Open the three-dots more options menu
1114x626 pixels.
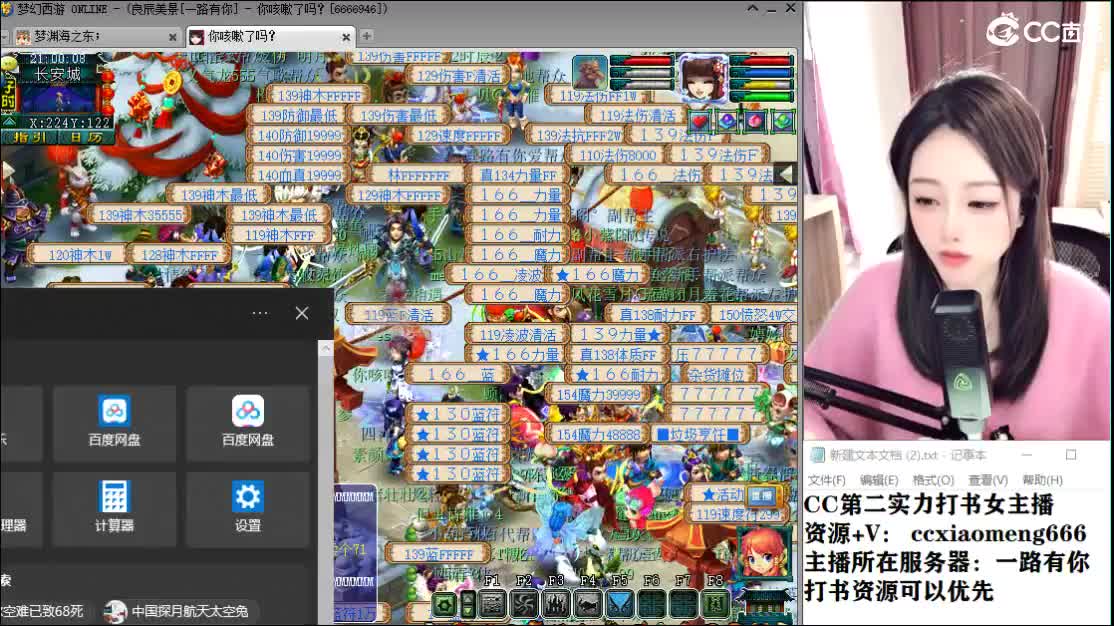point(260,313)
